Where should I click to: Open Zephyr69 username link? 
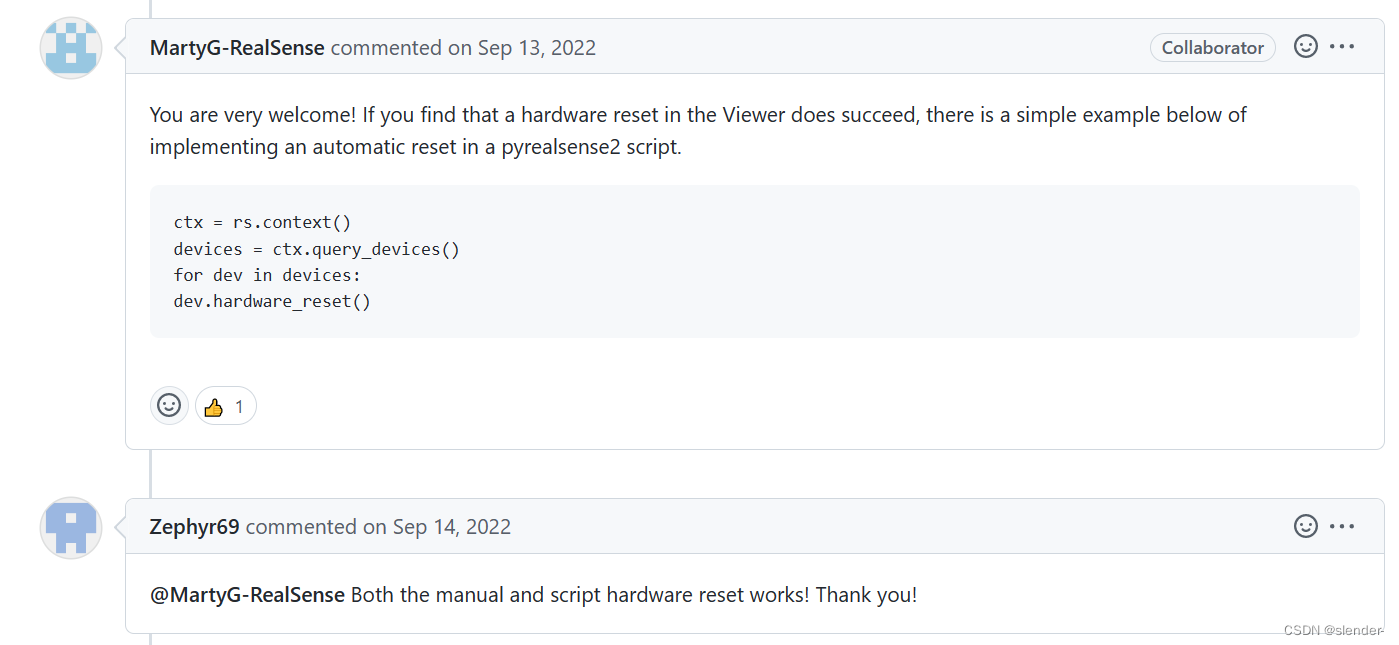click(x=194, y=526)
